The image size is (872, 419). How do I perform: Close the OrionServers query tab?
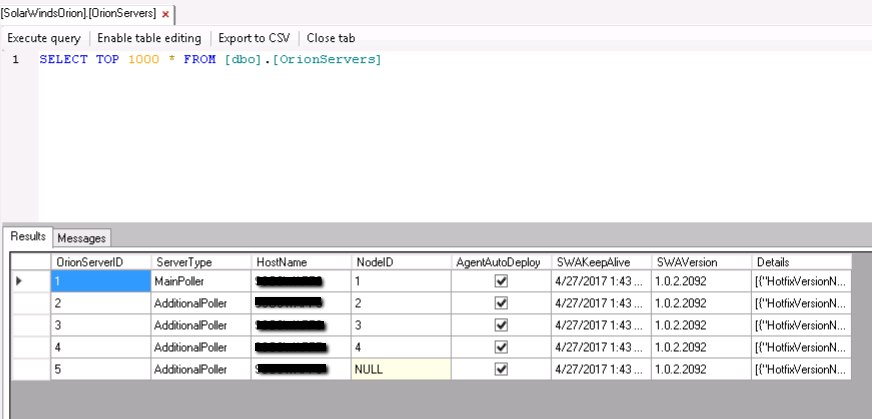[166, 14]
